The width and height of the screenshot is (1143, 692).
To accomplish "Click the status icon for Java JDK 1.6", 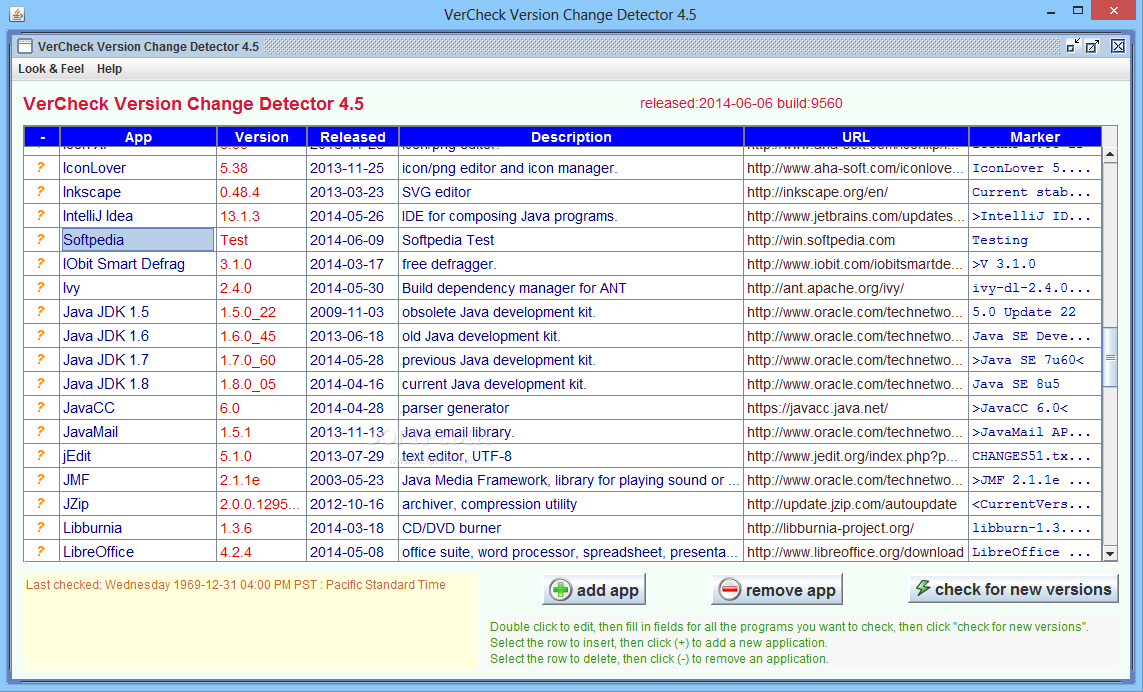I will [x=41, y=336].
